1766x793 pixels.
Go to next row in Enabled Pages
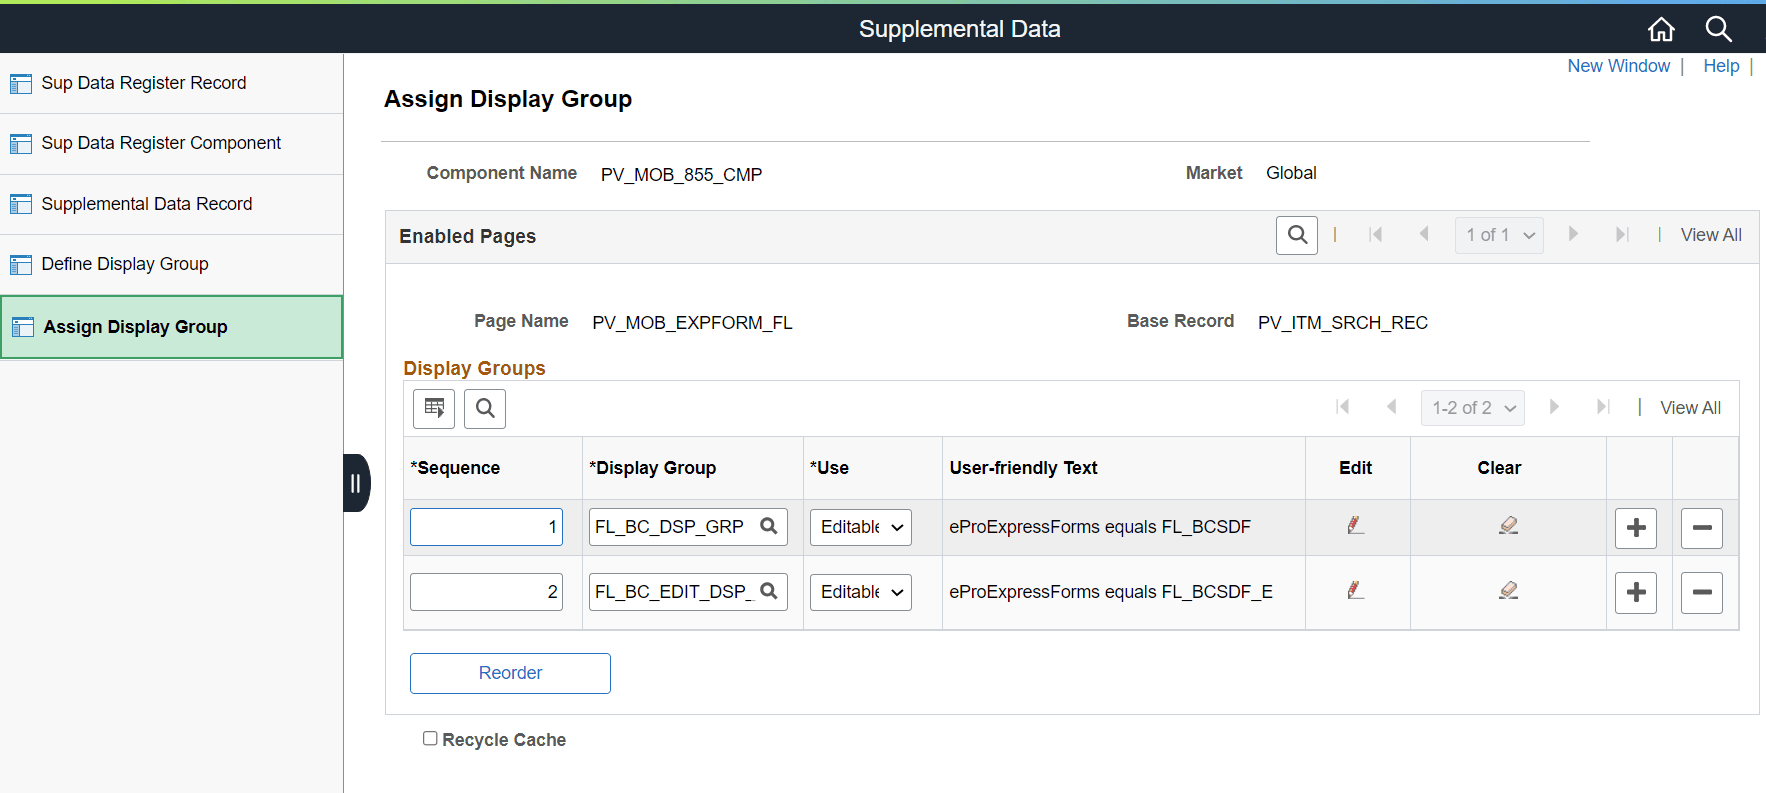coord(1573,234)
